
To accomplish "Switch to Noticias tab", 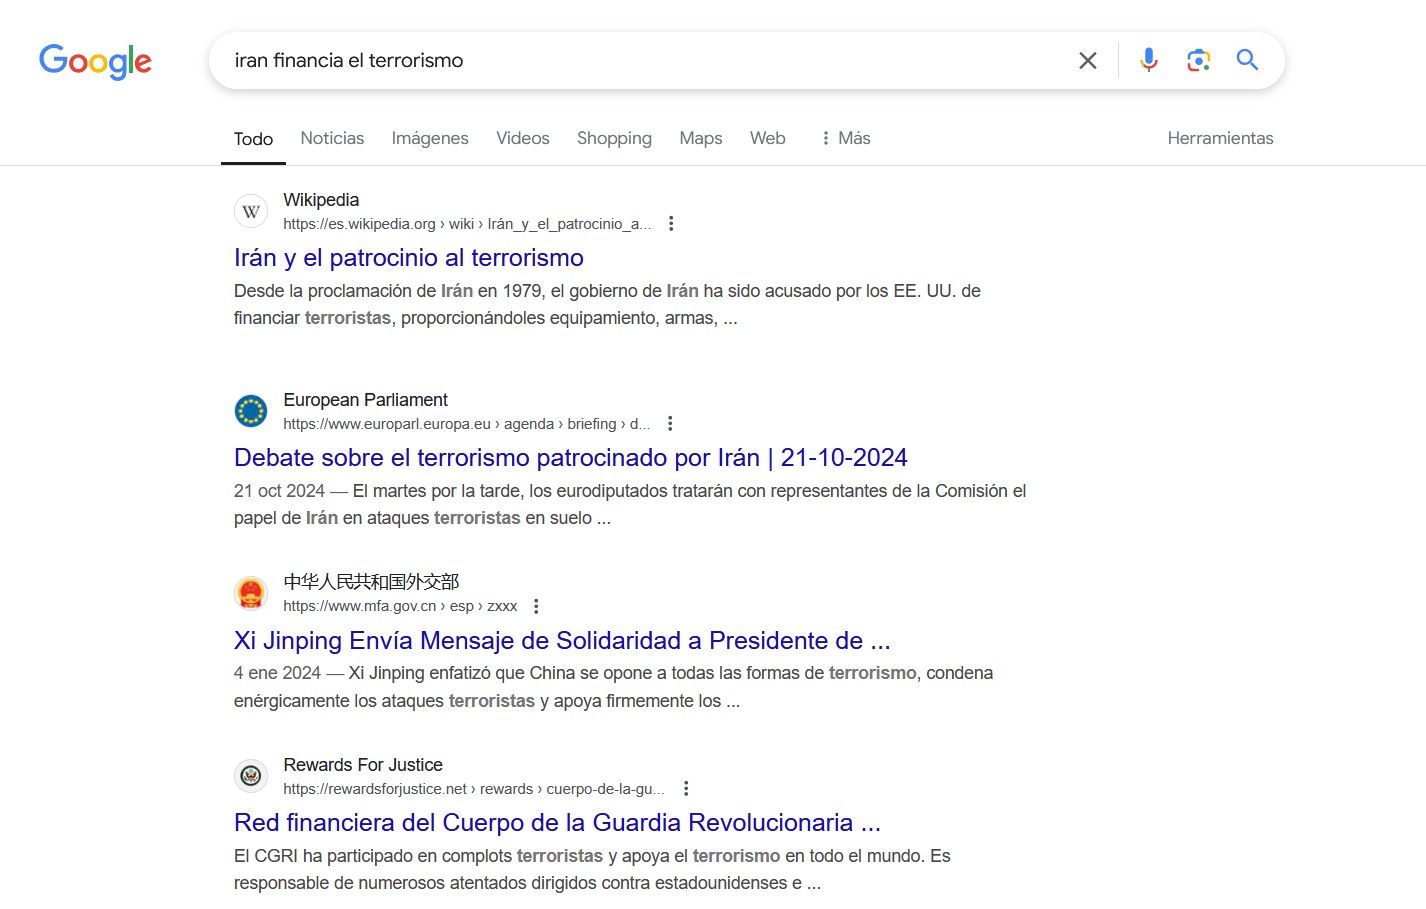I will 332,138.
